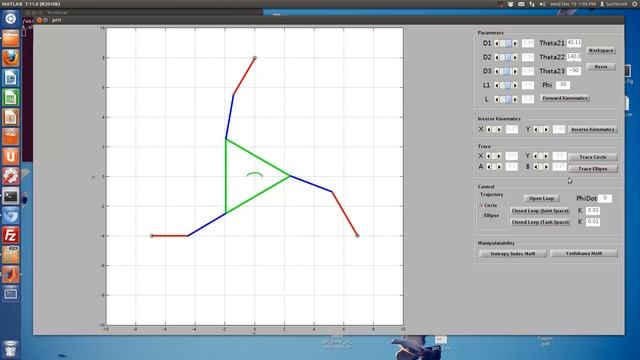Screen dimensions: 640x360
Task: Click Task Space gain K field
Action: pos(593,222)
